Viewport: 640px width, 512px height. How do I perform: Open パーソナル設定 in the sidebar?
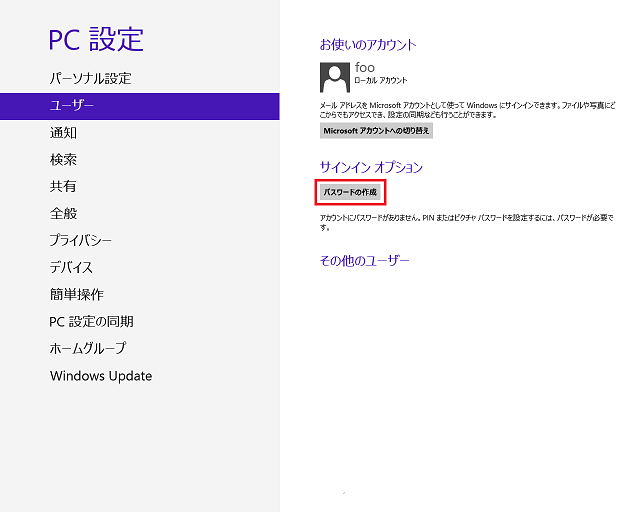tap(91, 78)
